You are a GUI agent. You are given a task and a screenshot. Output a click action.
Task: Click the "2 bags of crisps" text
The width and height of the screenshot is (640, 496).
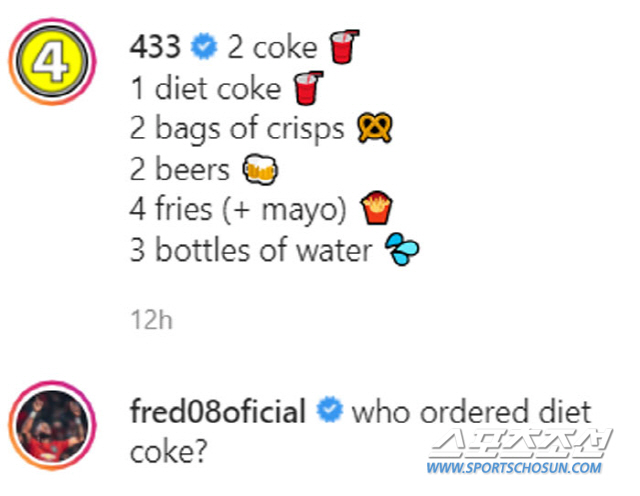[237, 129]
